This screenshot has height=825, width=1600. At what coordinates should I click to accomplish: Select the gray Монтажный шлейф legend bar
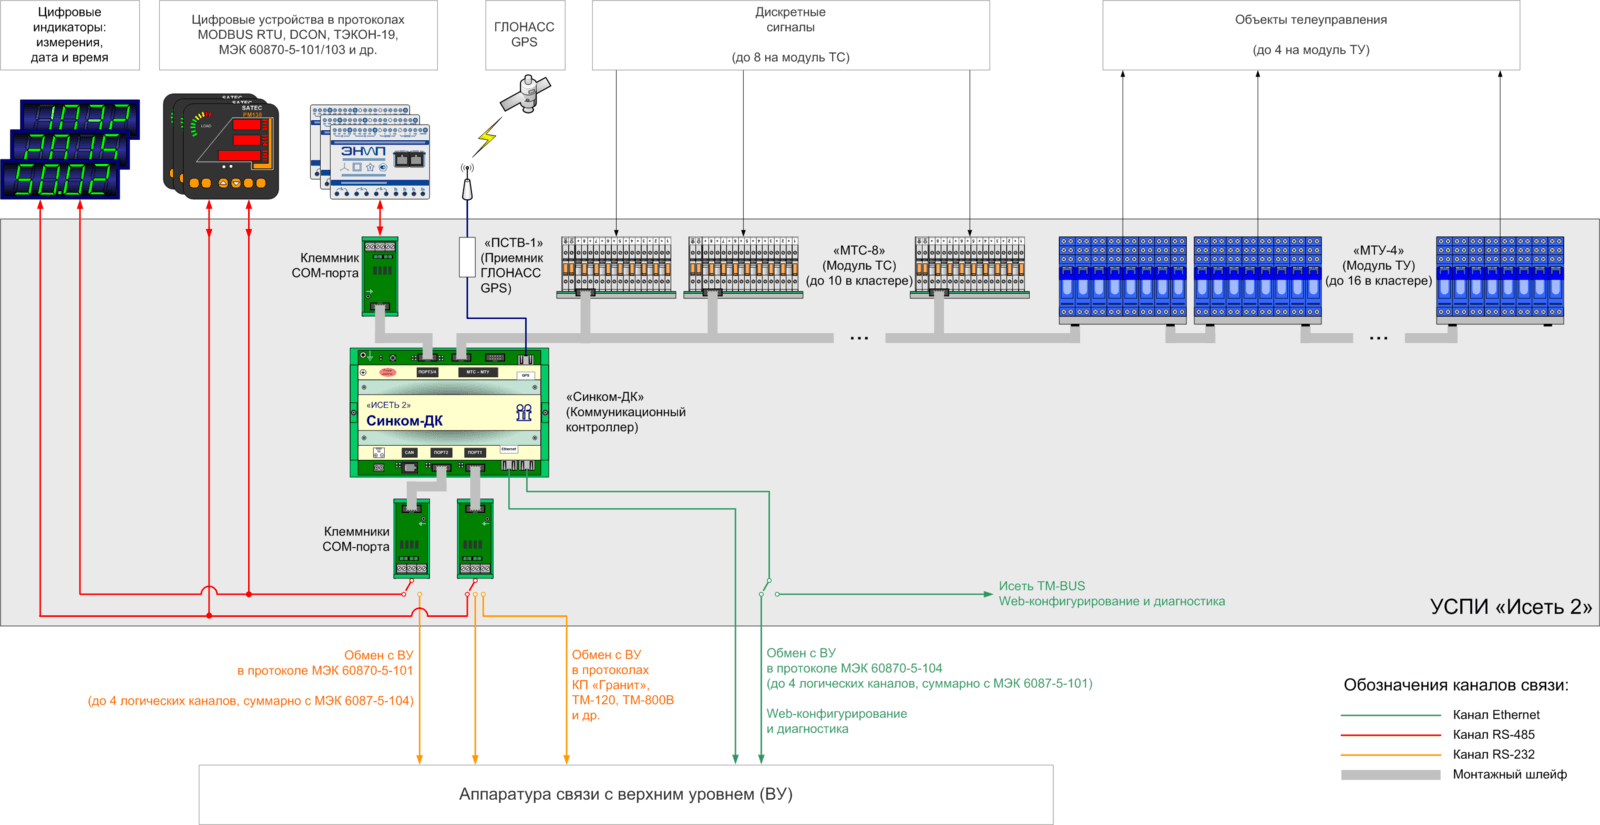[x=1390, y=775]
